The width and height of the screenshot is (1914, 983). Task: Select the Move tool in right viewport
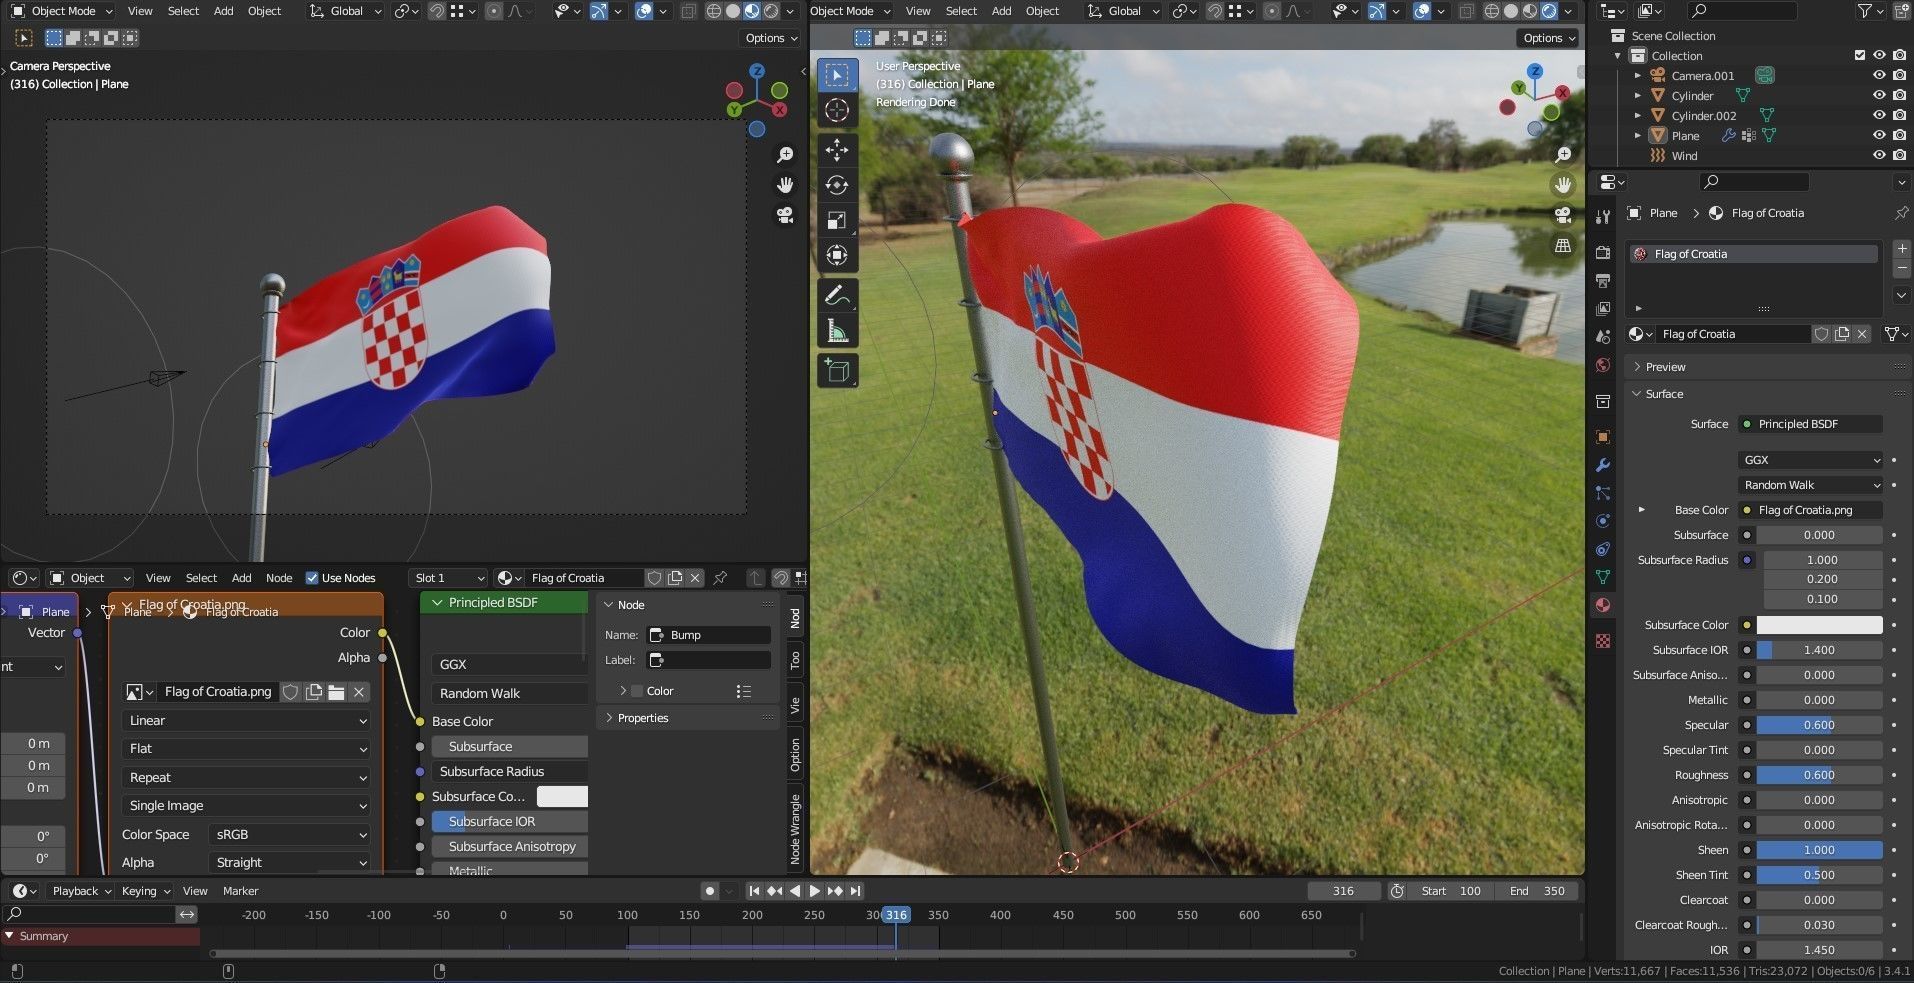837,150
